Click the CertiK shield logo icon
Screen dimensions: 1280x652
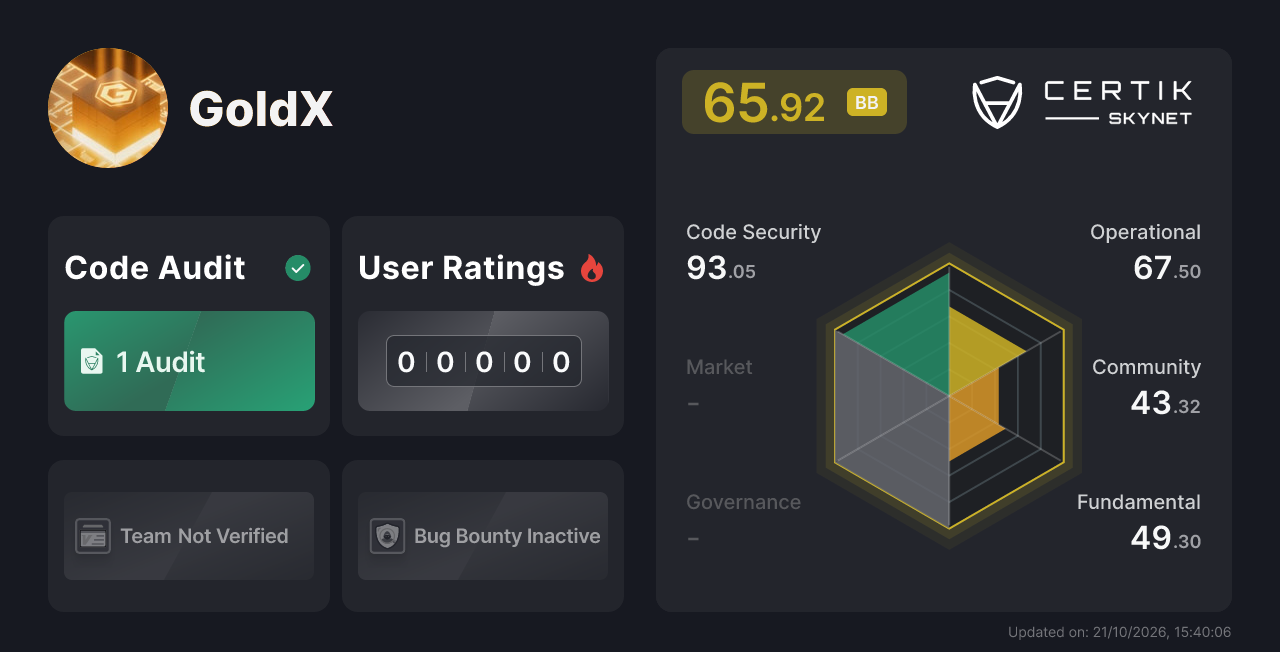click(x=997, y=102)
